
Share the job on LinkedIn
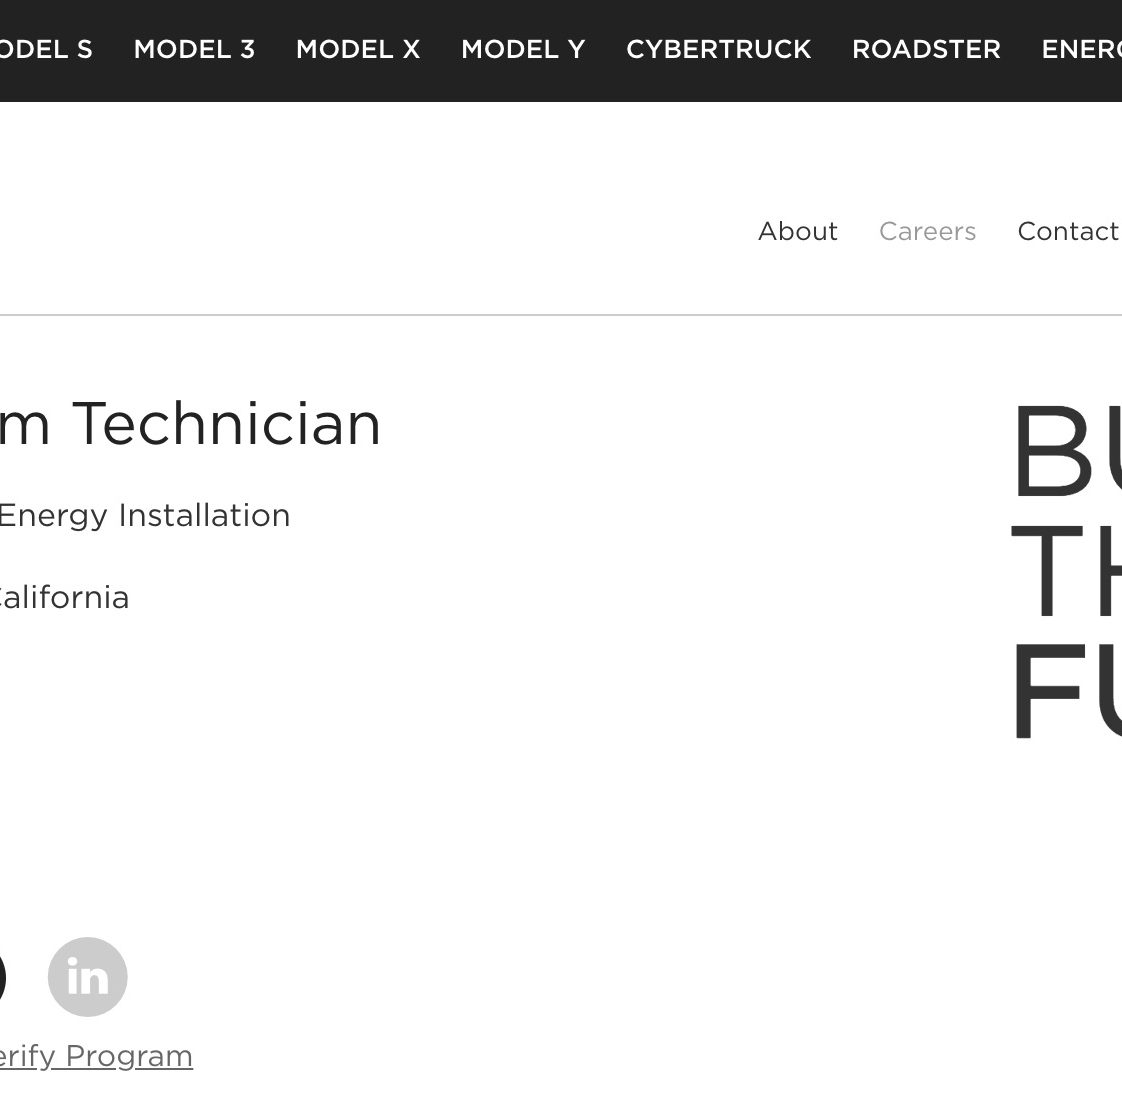coord(87,977)
